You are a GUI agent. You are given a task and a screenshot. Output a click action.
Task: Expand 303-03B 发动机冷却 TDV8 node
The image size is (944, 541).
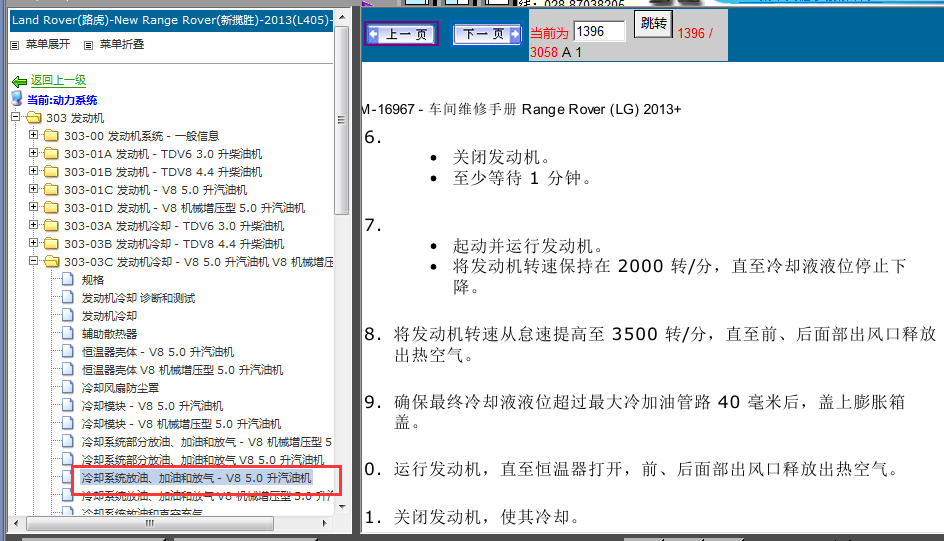(34, 243)
